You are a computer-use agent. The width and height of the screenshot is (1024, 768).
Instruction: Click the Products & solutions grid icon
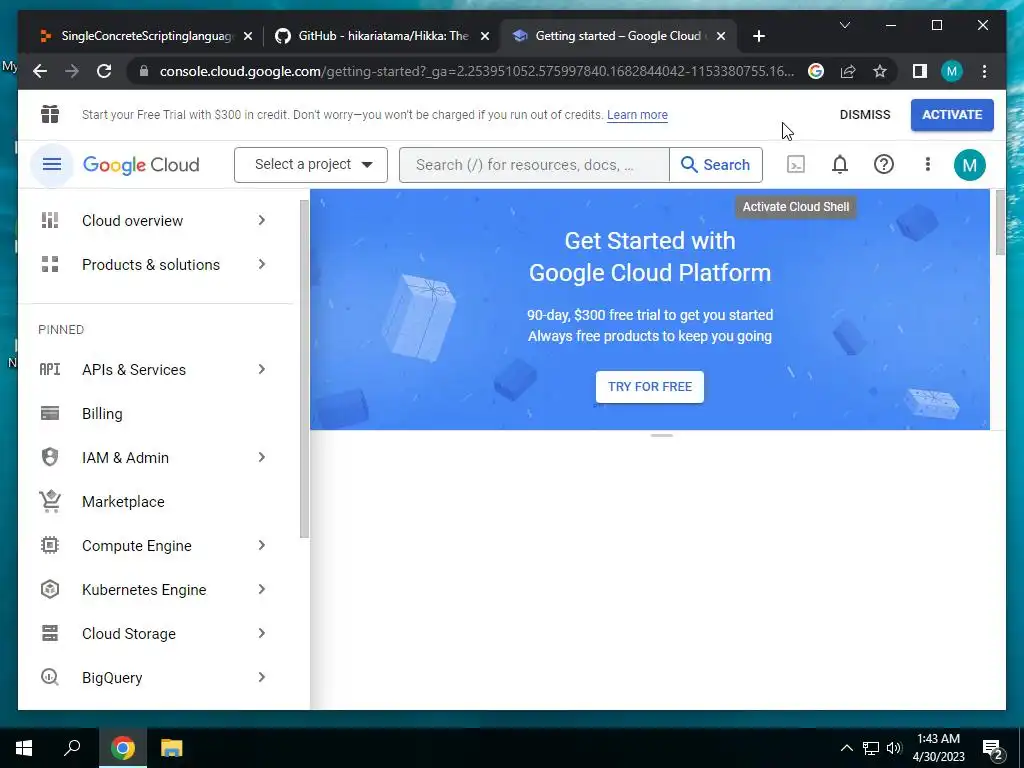tap(50, 264)
